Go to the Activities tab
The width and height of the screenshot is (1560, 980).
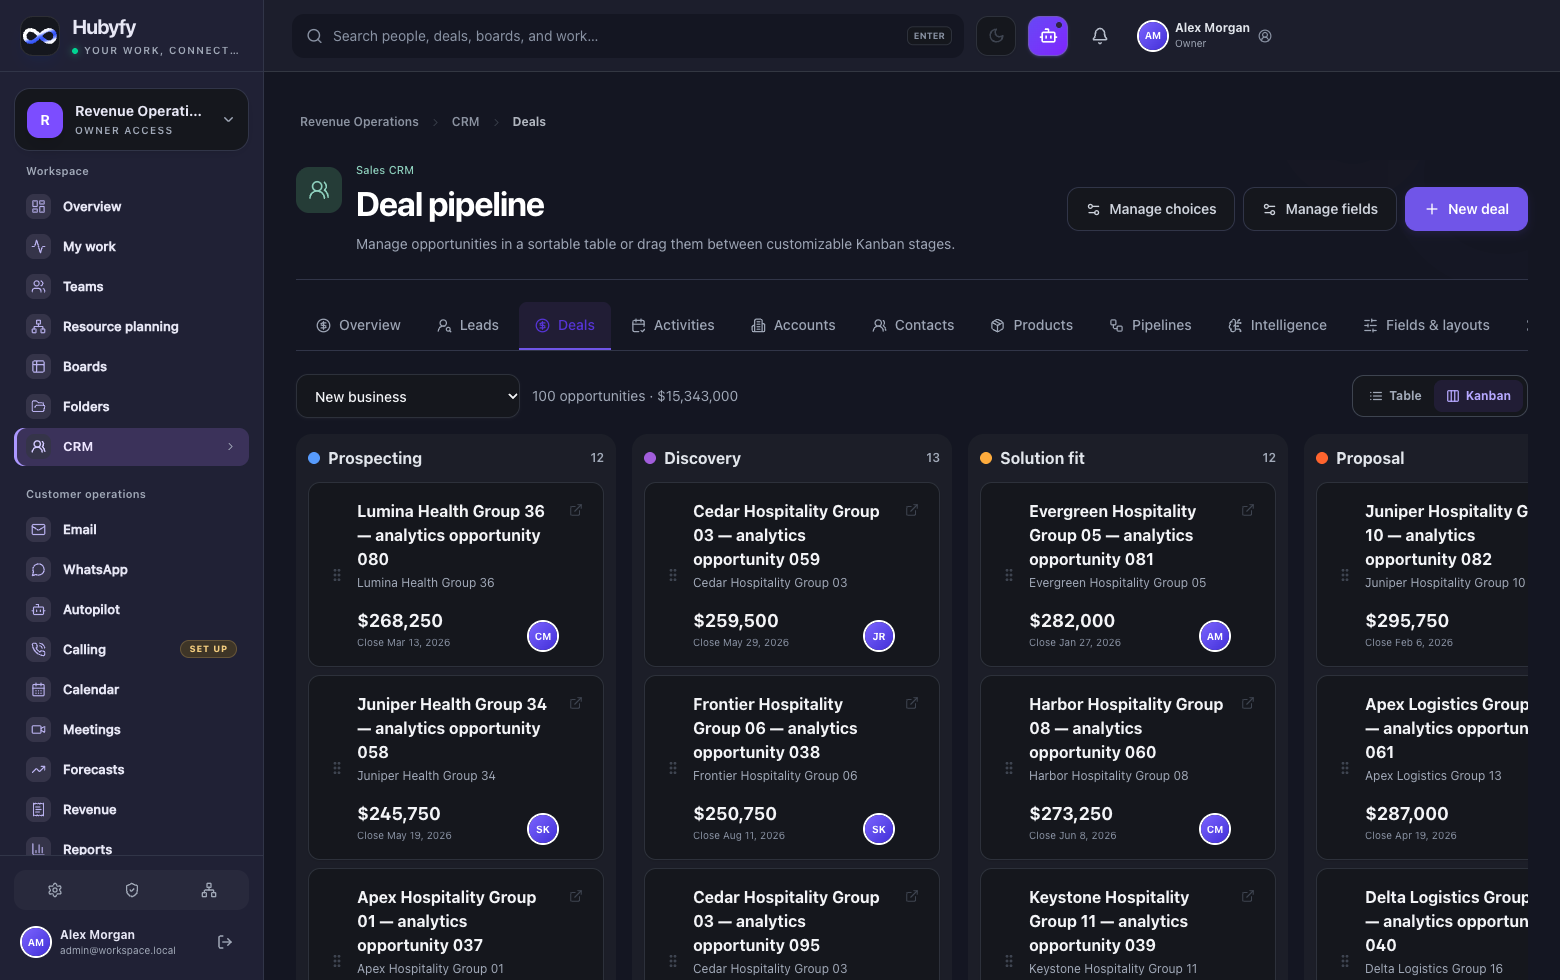pyautogui.click(x=673, y=325)
